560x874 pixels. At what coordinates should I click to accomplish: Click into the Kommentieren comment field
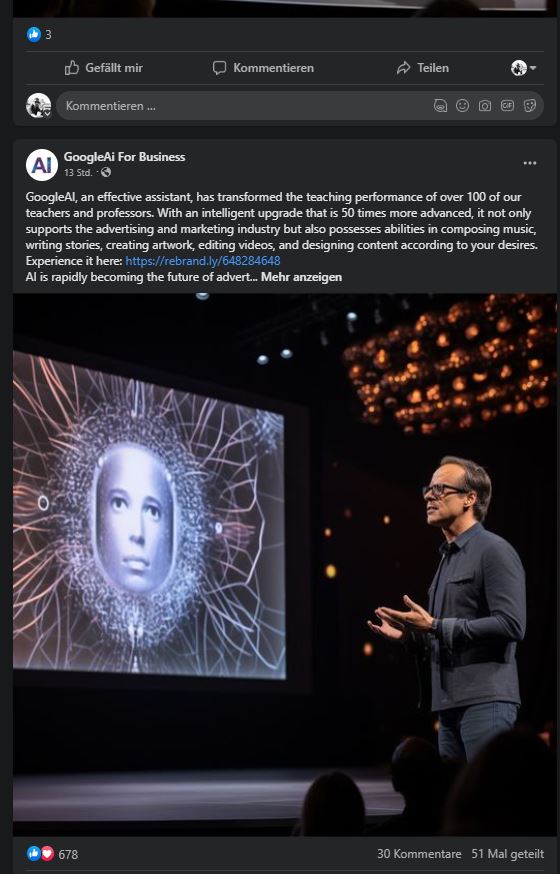(245, 106)
